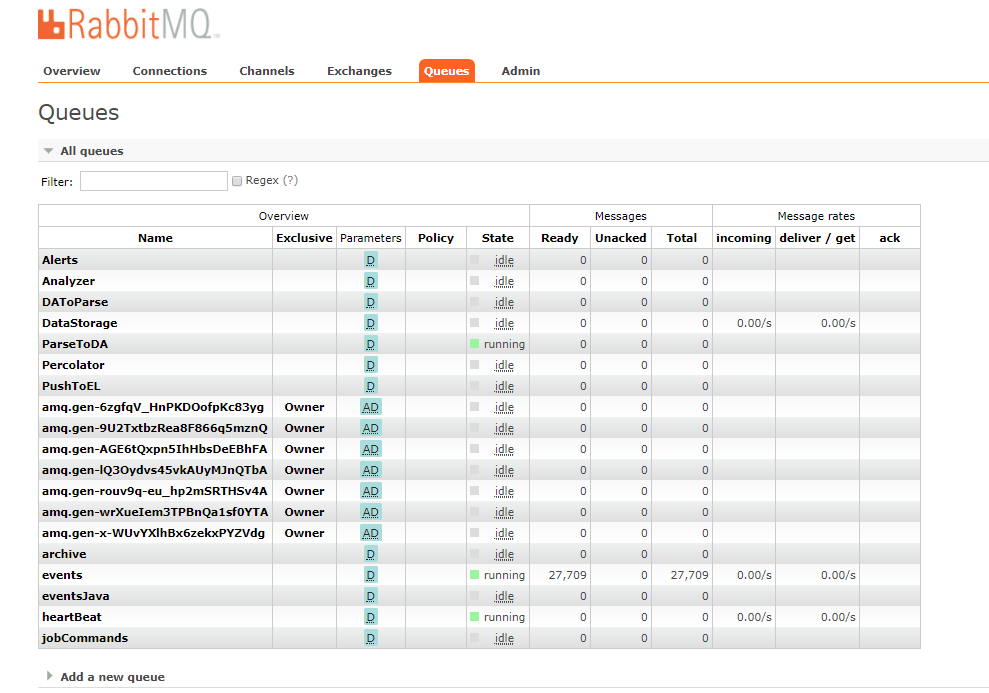Sort by the Exclusive column header

point(304,238)
